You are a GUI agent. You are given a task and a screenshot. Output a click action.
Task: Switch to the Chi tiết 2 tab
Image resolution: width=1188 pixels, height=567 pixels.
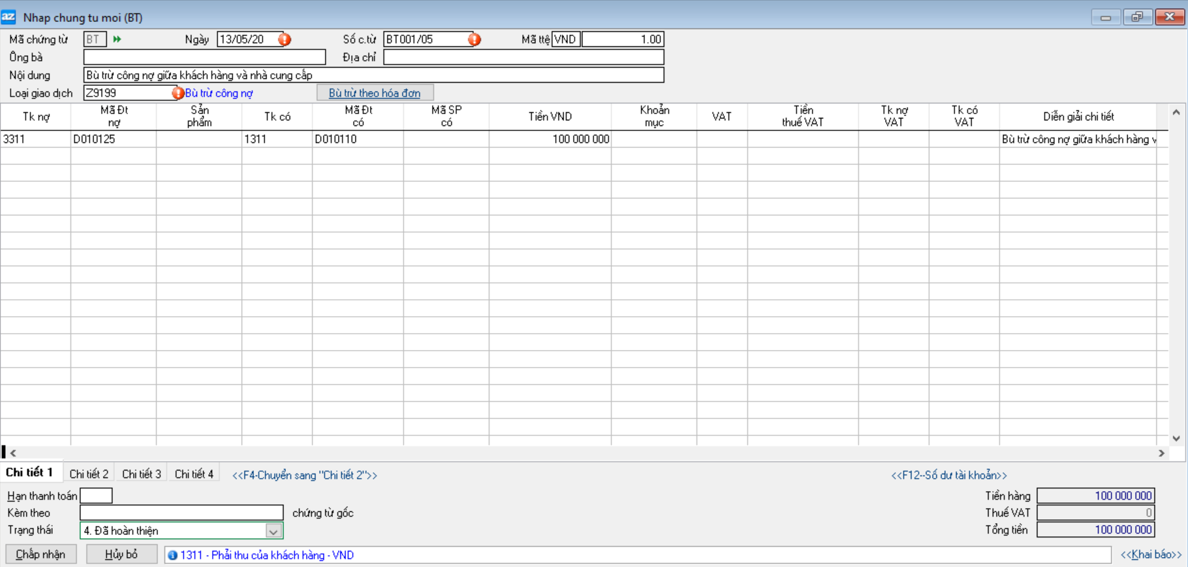(x=89, y=474)
